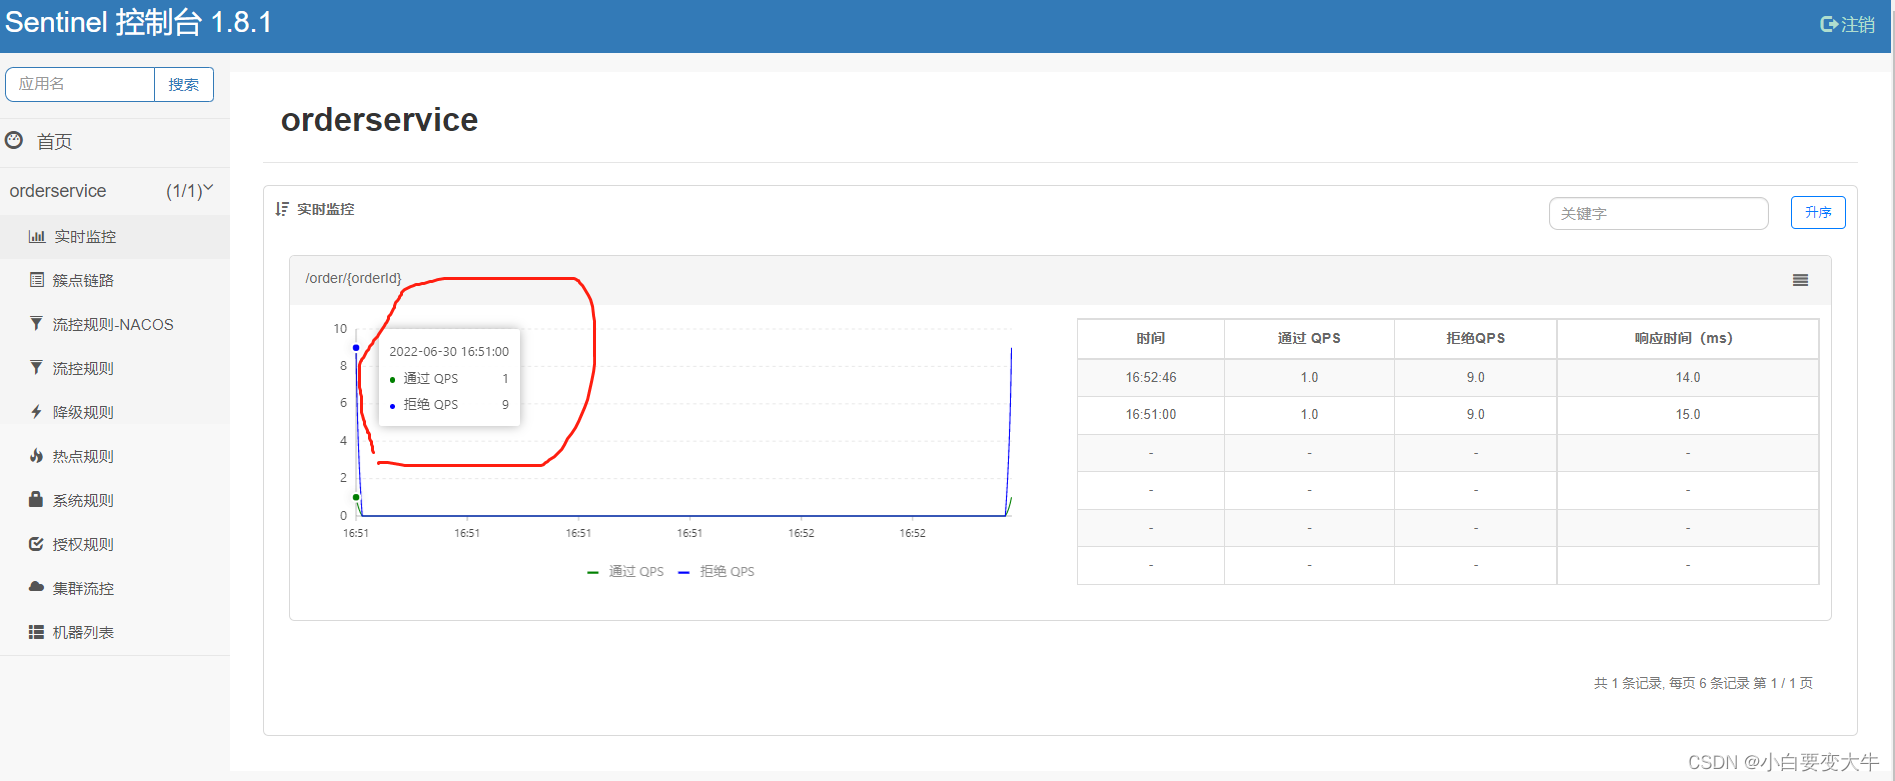
Task: Open the 流控规则 menu item
Action: (x=83, y=369)
